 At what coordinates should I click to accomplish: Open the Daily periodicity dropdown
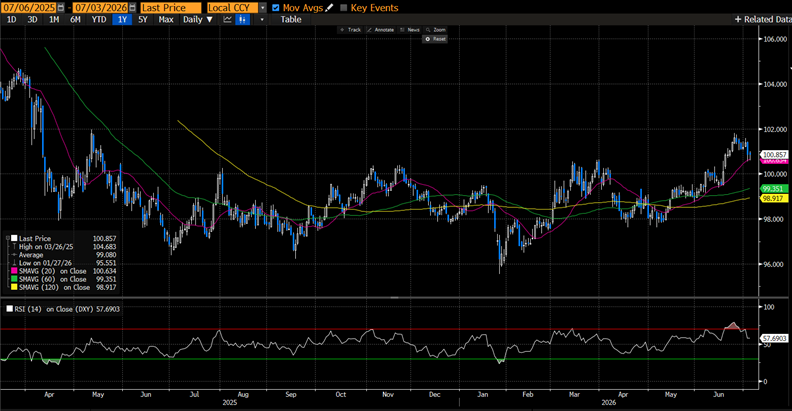(x=197, y=19)
